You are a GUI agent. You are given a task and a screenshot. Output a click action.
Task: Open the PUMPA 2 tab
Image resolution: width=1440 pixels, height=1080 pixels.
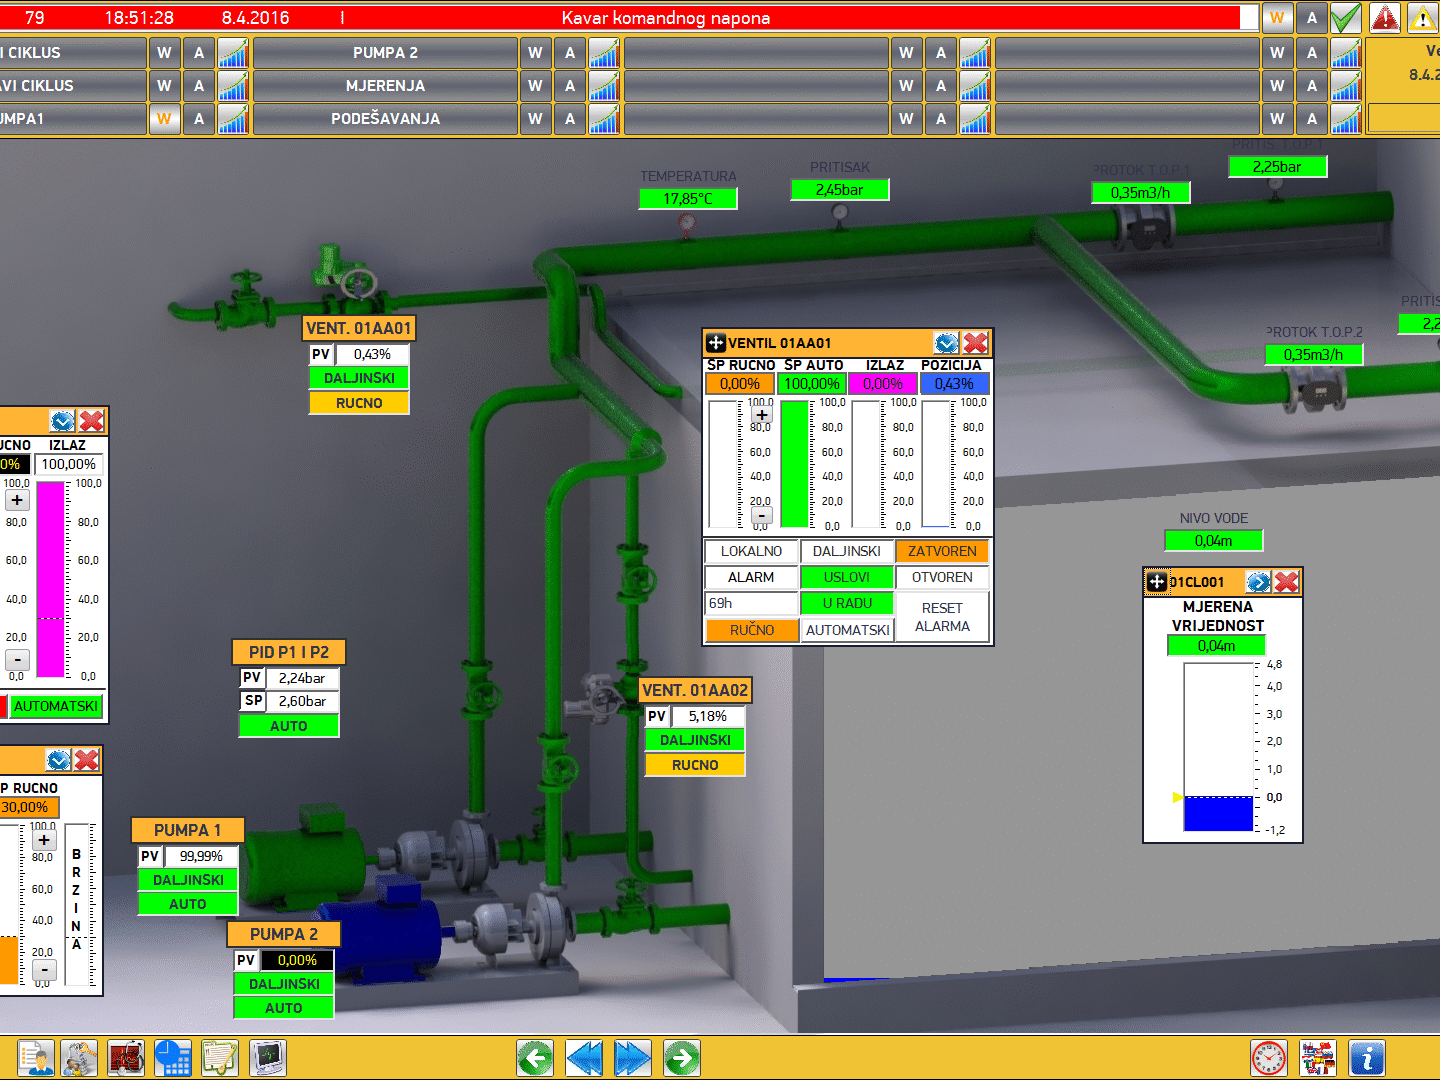385,53
